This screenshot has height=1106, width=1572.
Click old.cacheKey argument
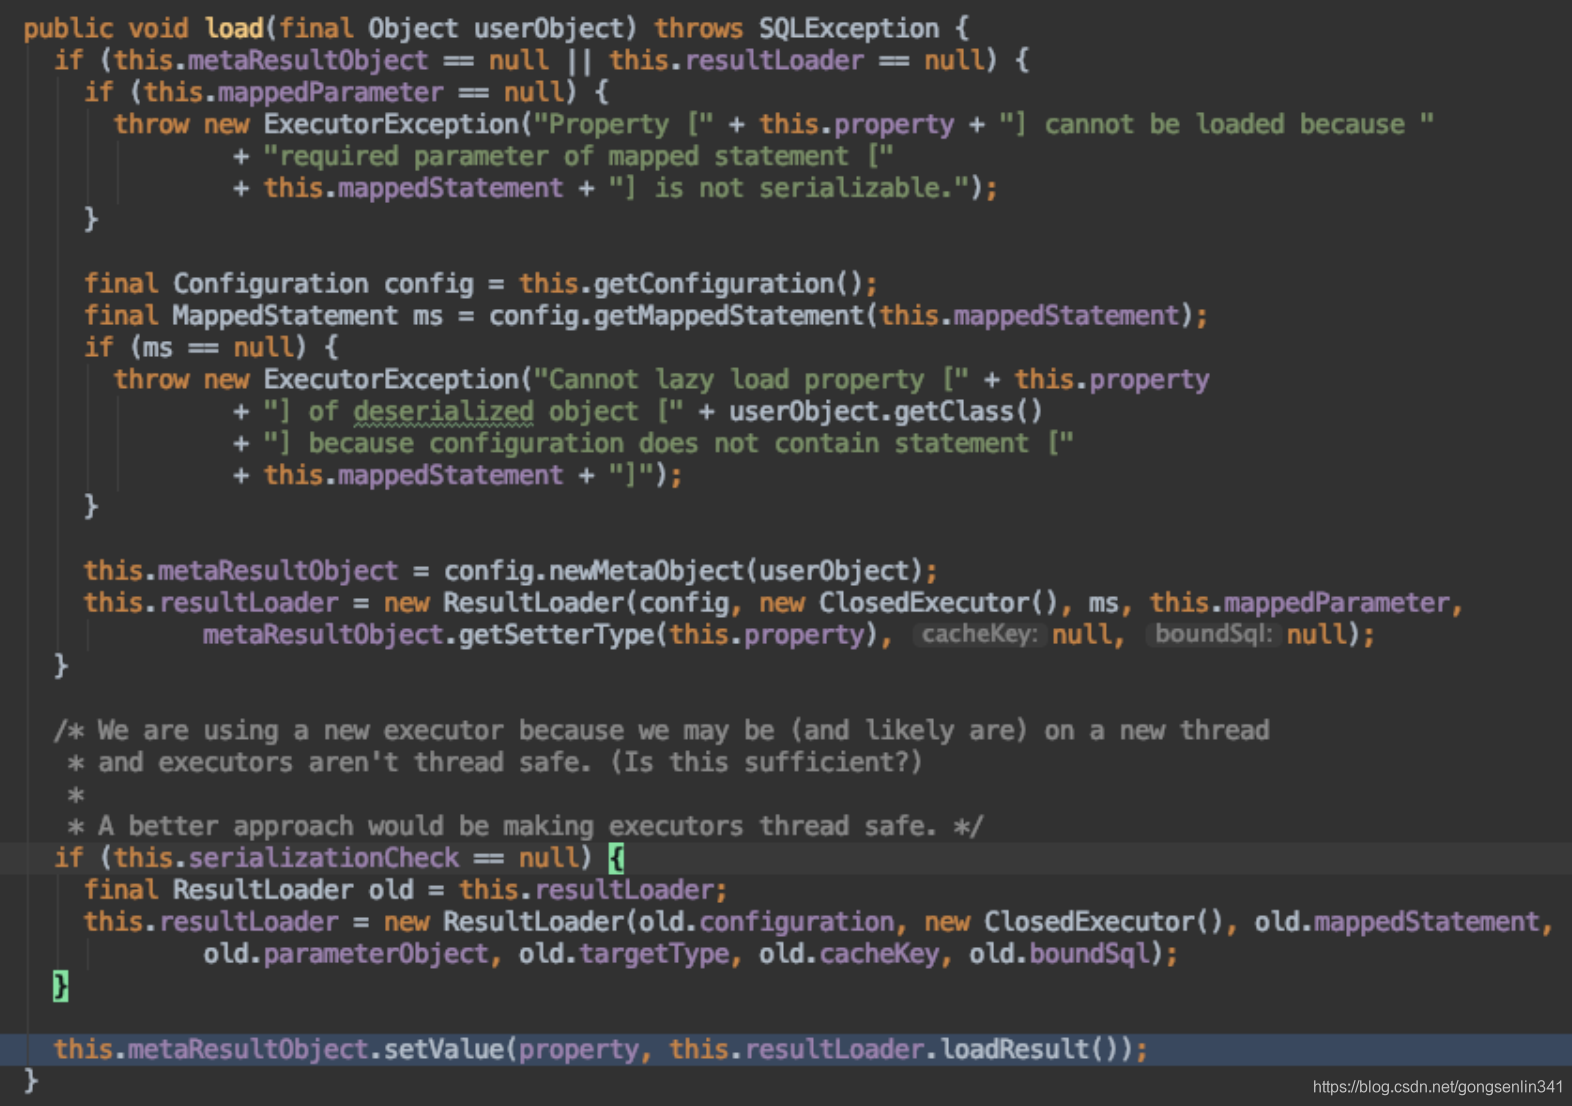pos(849,954)
